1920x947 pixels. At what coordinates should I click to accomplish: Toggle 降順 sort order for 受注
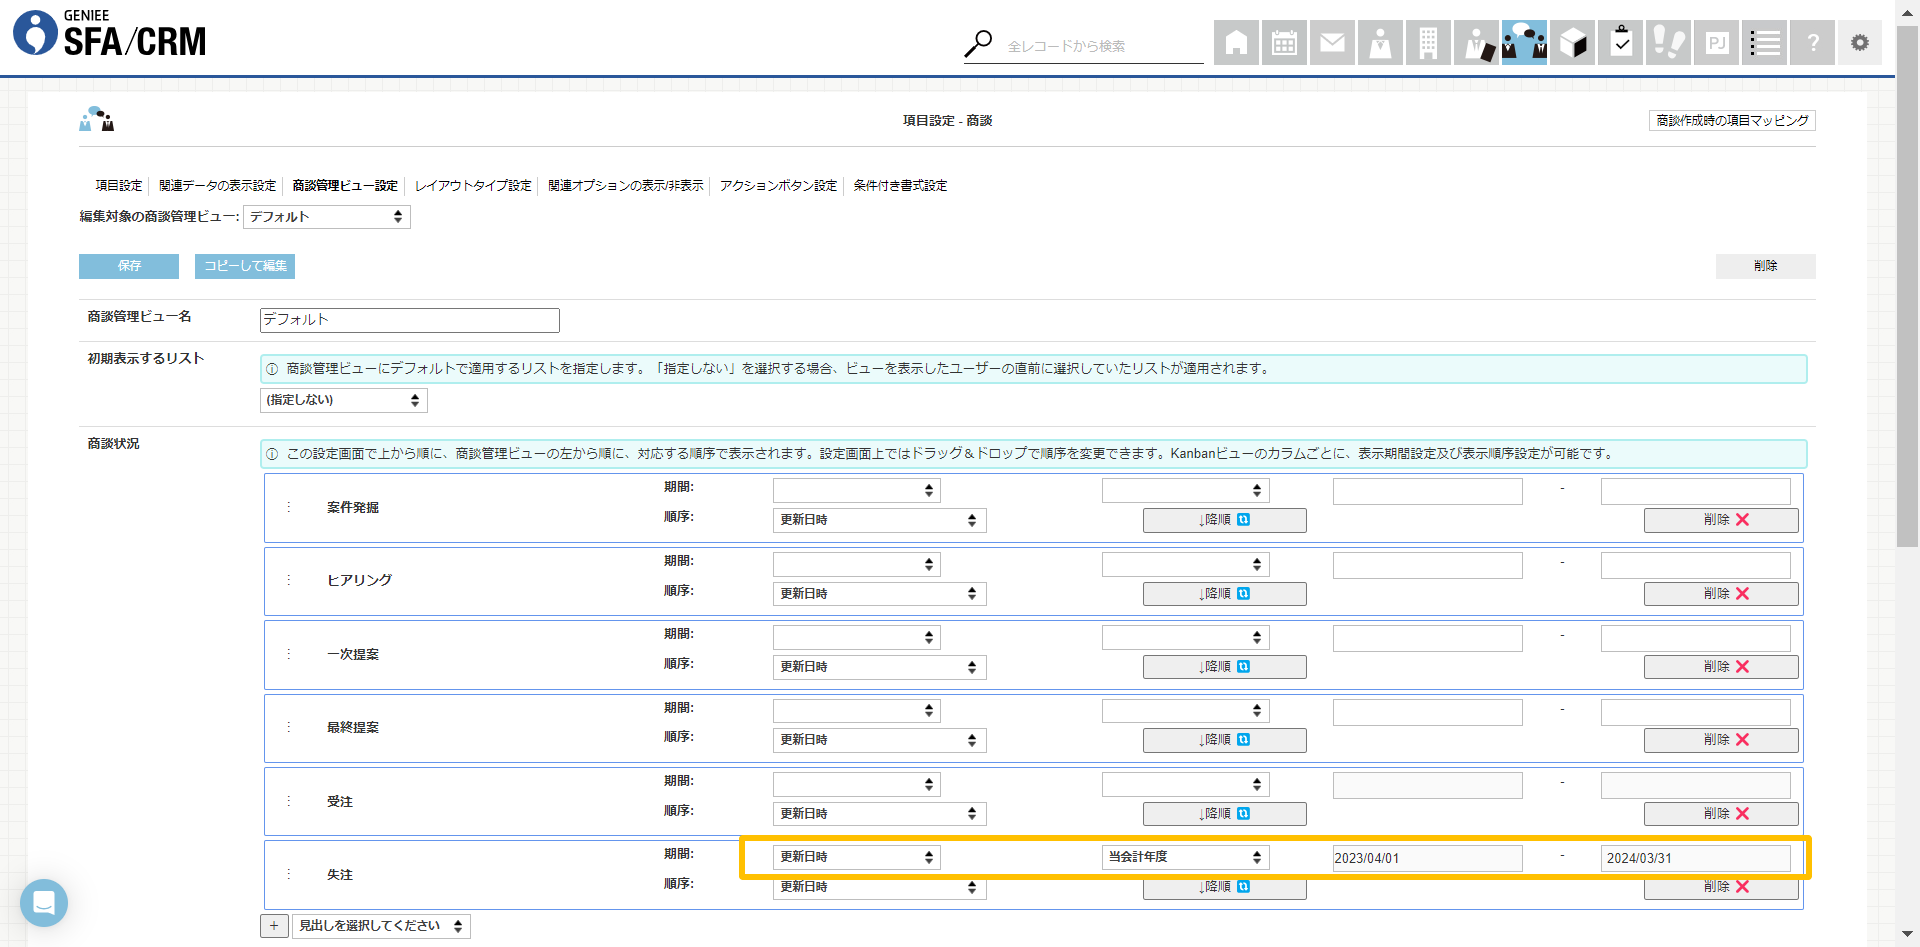tap(1224, 814)
